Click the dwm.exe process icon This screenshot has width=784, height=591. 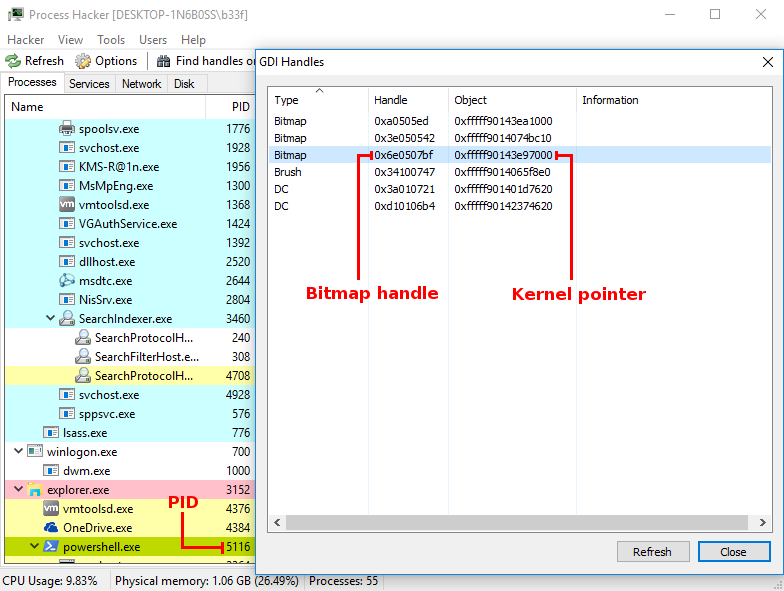click(50, 470)
